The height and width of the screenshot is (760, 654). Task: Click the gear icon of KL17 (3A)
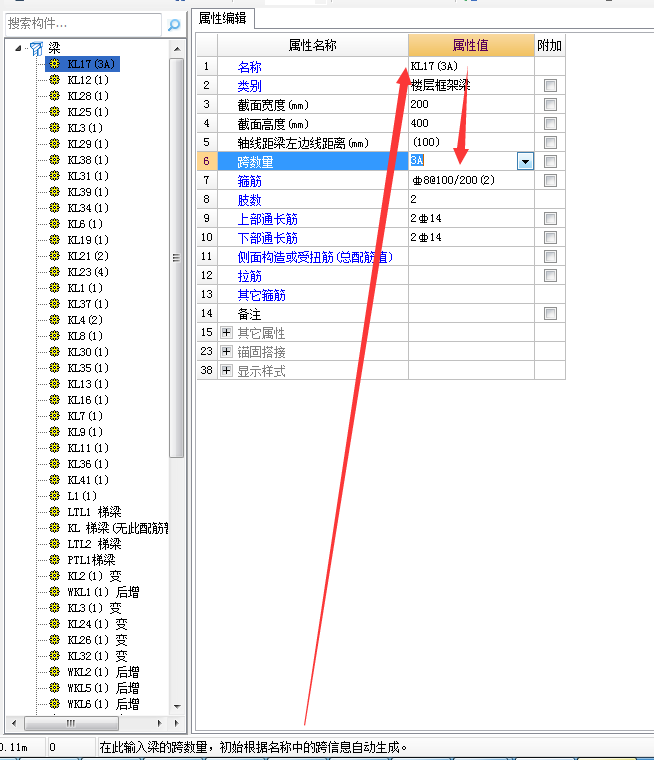[55, 63]
